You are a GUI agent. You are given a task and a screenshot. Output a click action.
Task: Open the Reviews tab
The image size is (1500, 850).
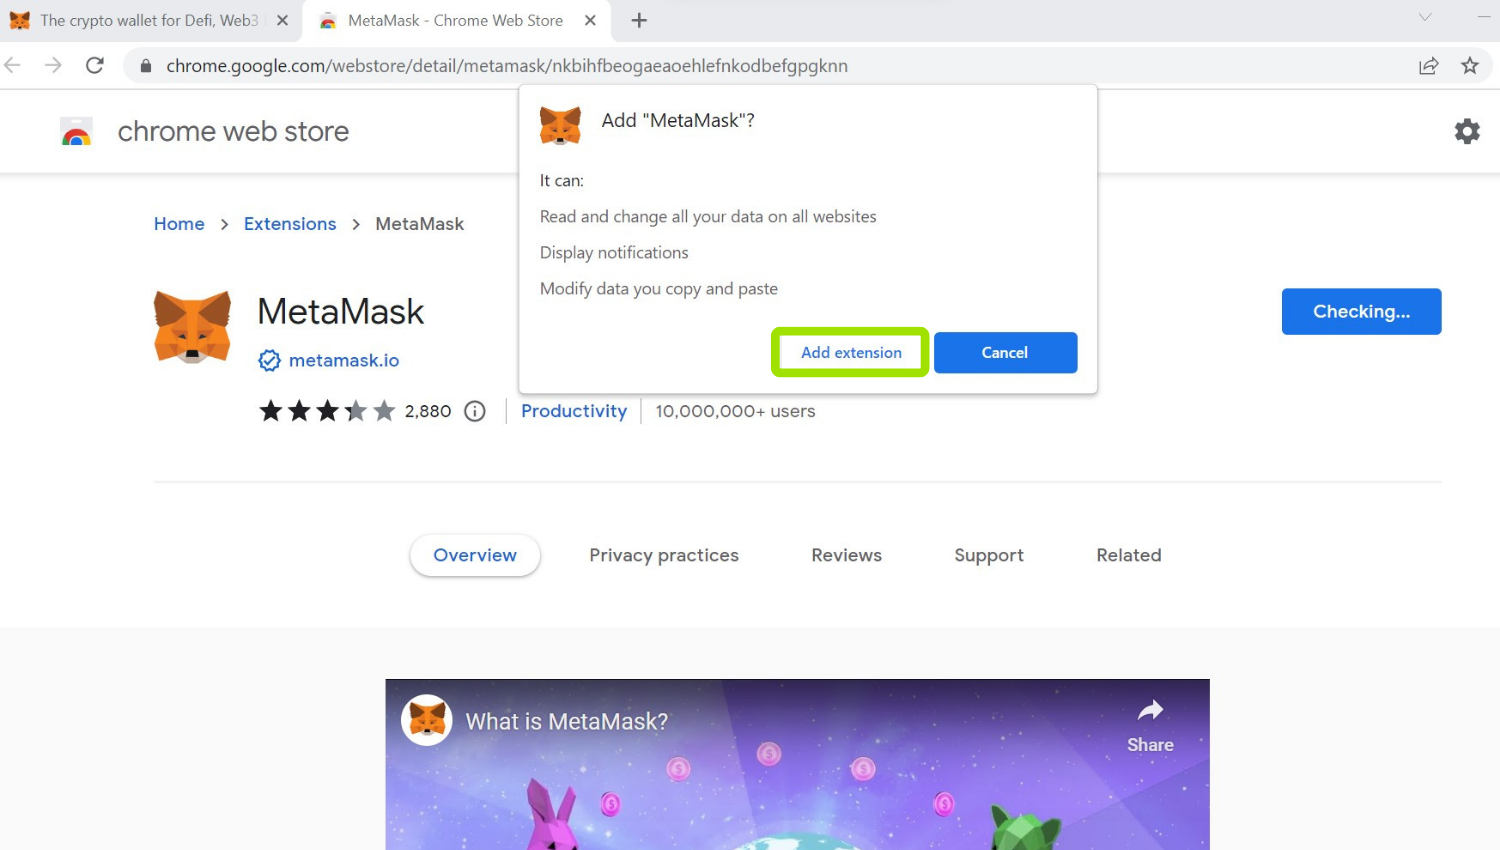846,555
